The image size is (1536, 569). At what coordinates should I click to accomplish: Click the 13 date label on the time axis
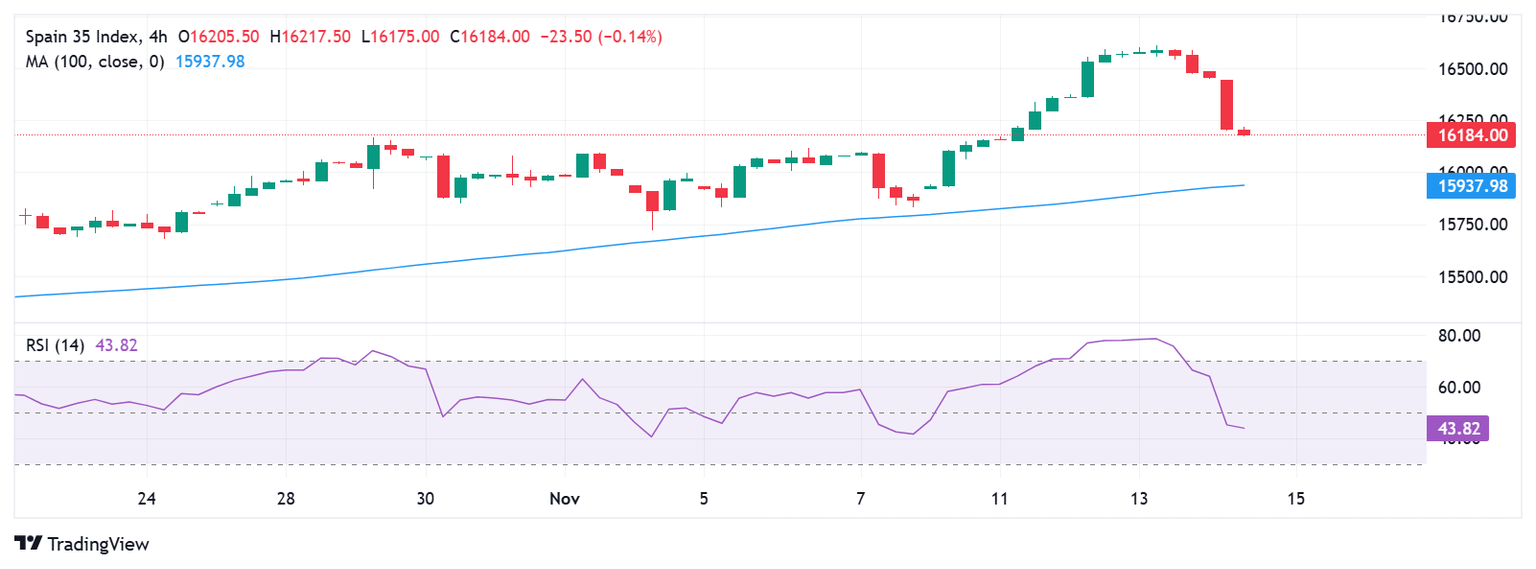coord(1139,498)
